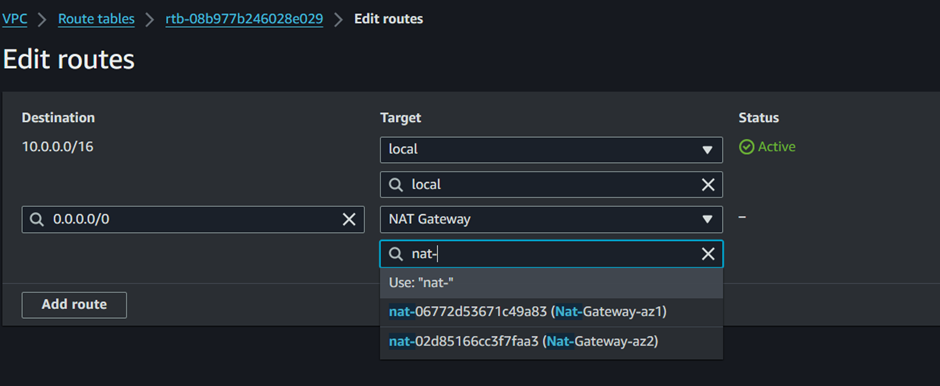Click into the nat- target search field
Image resolution: width=940 pixels, height=386 pixels.
(552, 254)
